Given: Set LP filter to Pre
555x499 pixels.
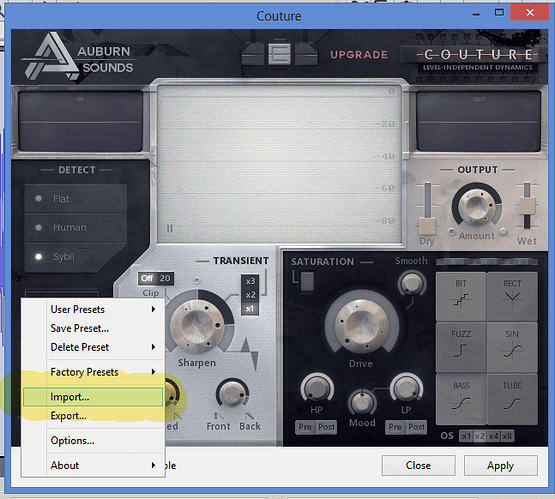Looking at the screenshot, I should [x=395, y=427].
